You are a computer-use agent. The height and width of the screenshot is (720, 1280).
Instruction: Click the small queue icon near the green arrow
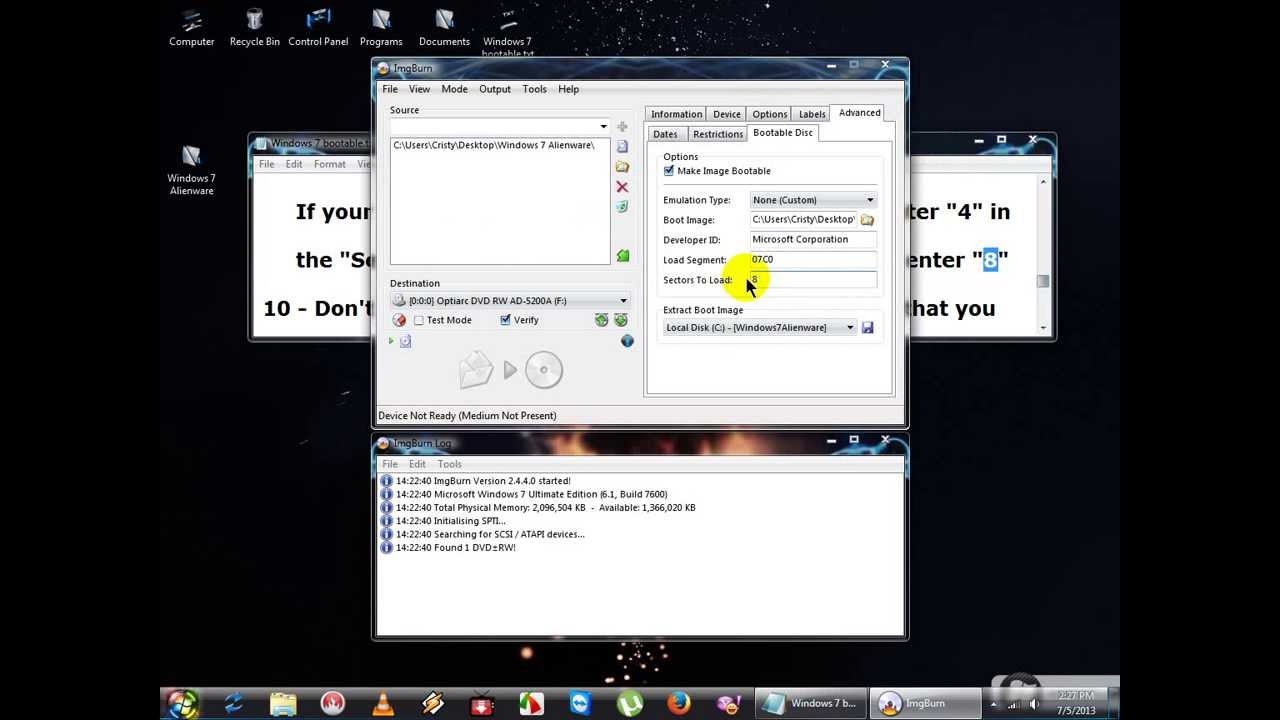[x=405, y=341]
